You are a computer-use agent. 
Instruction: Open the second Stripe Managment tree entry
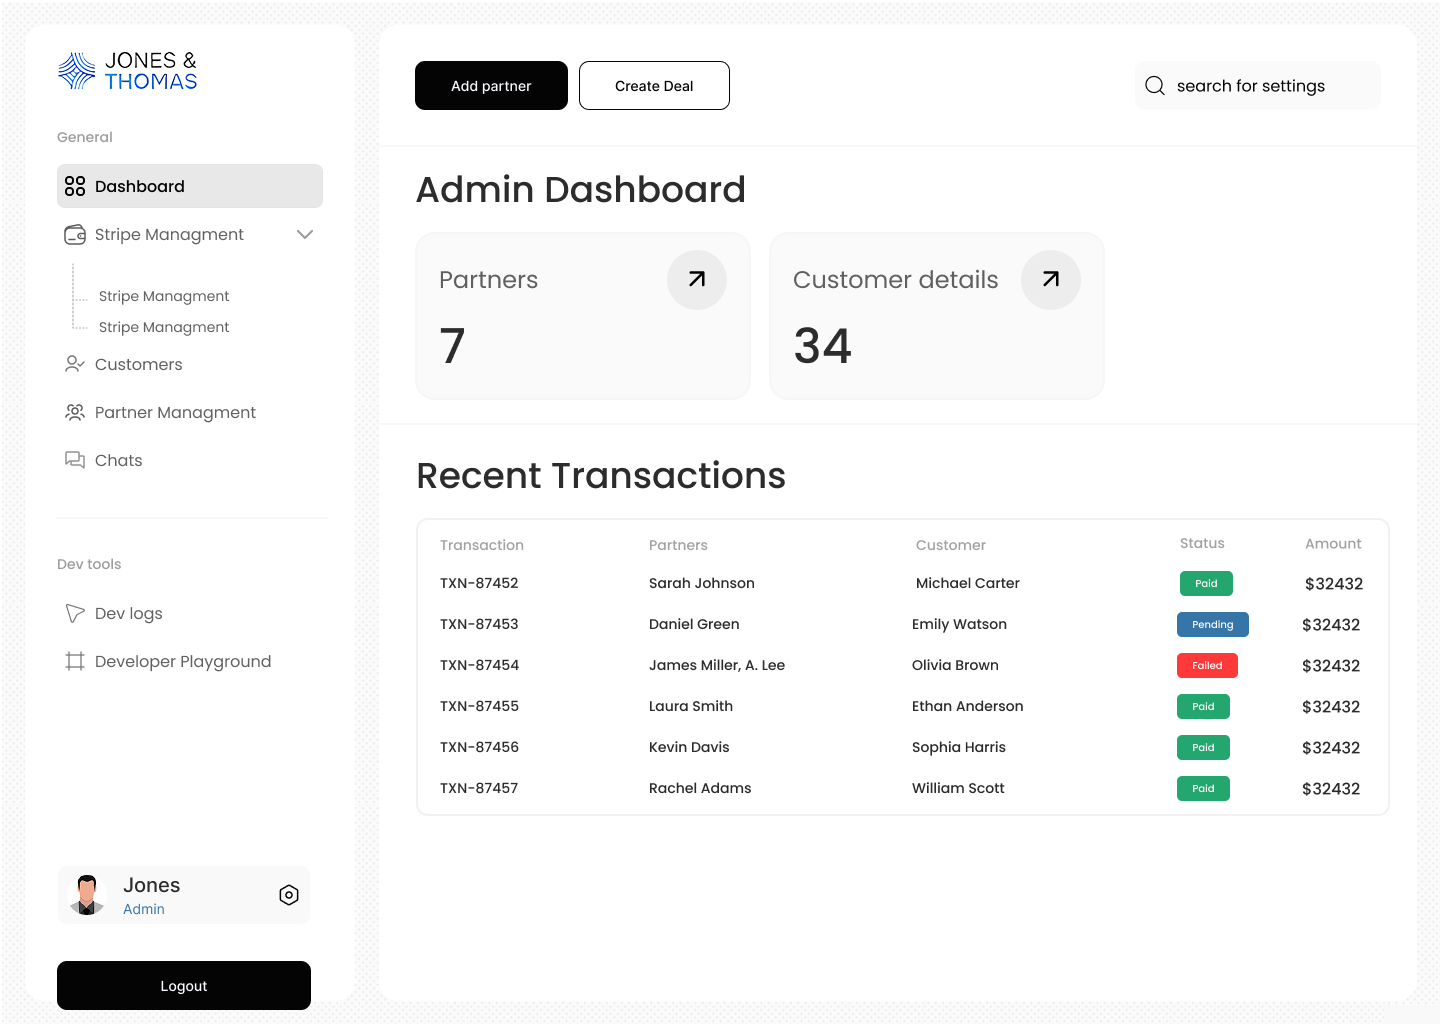[x=163, y=327]
